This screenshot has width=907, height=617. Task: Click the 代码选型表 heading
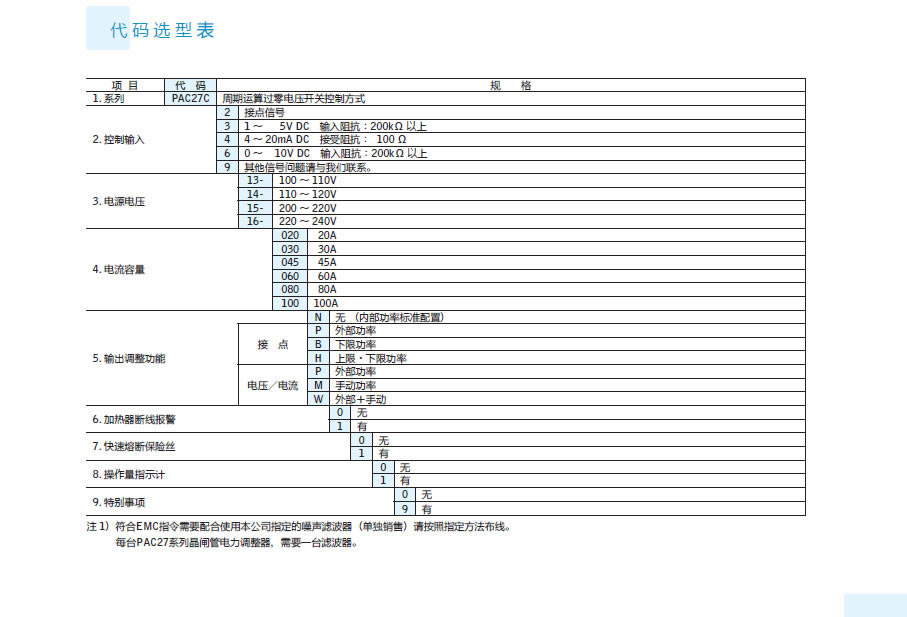pos(163,30)
